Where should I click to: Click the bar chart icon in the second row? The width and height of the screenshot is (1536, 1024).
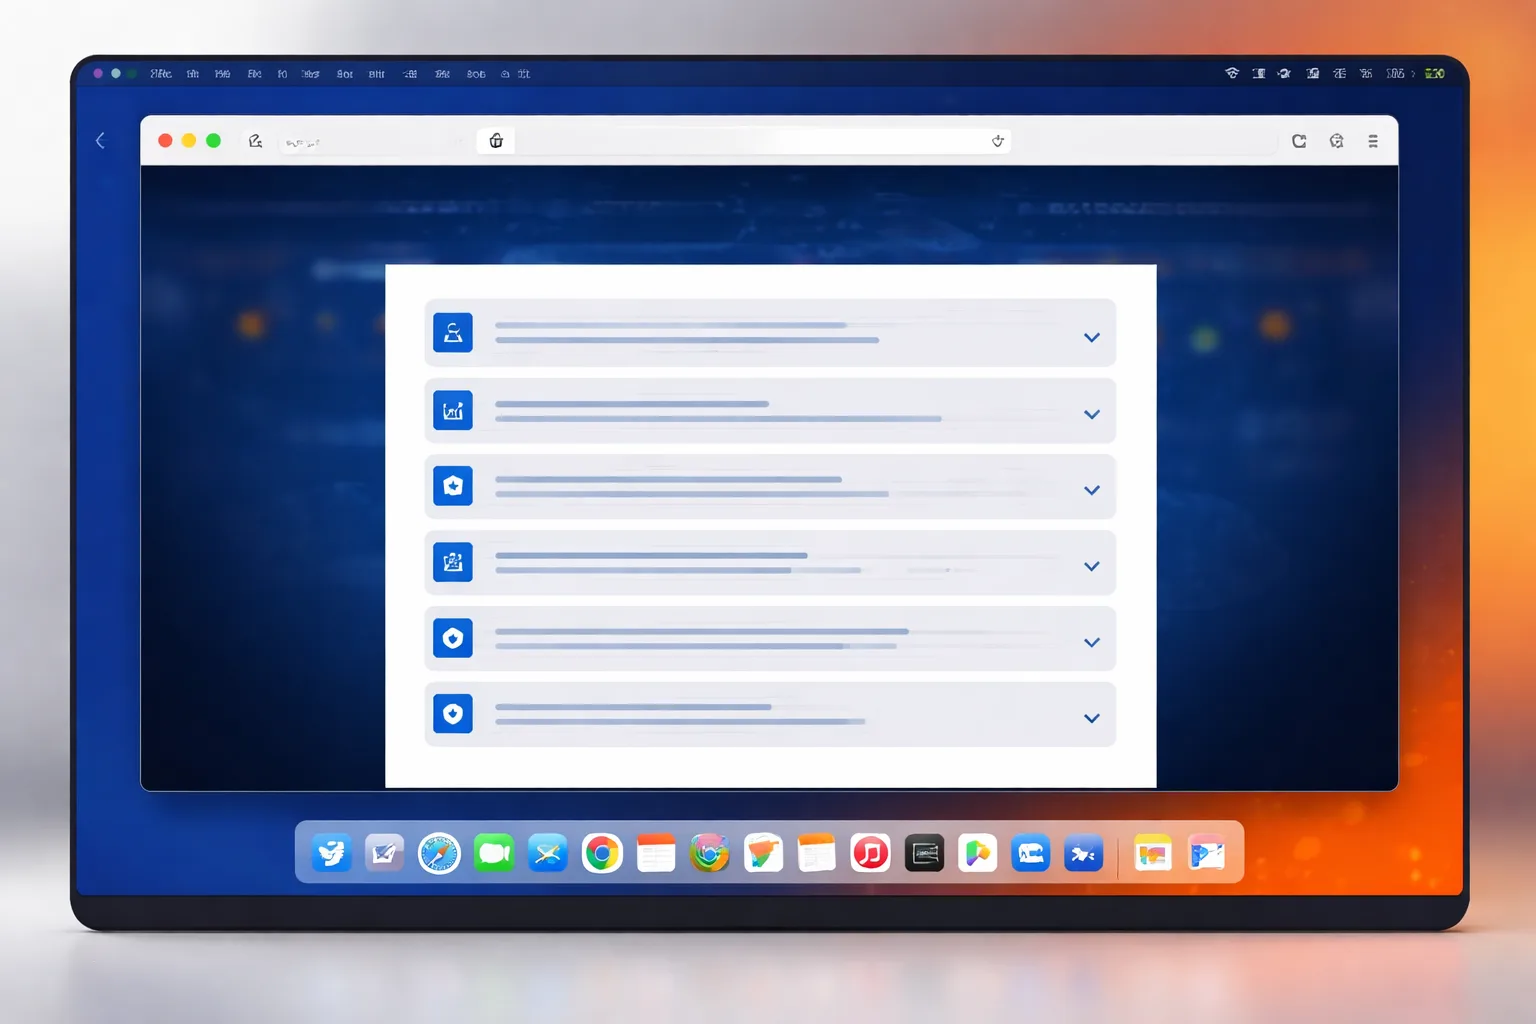[x=453, y=410]
